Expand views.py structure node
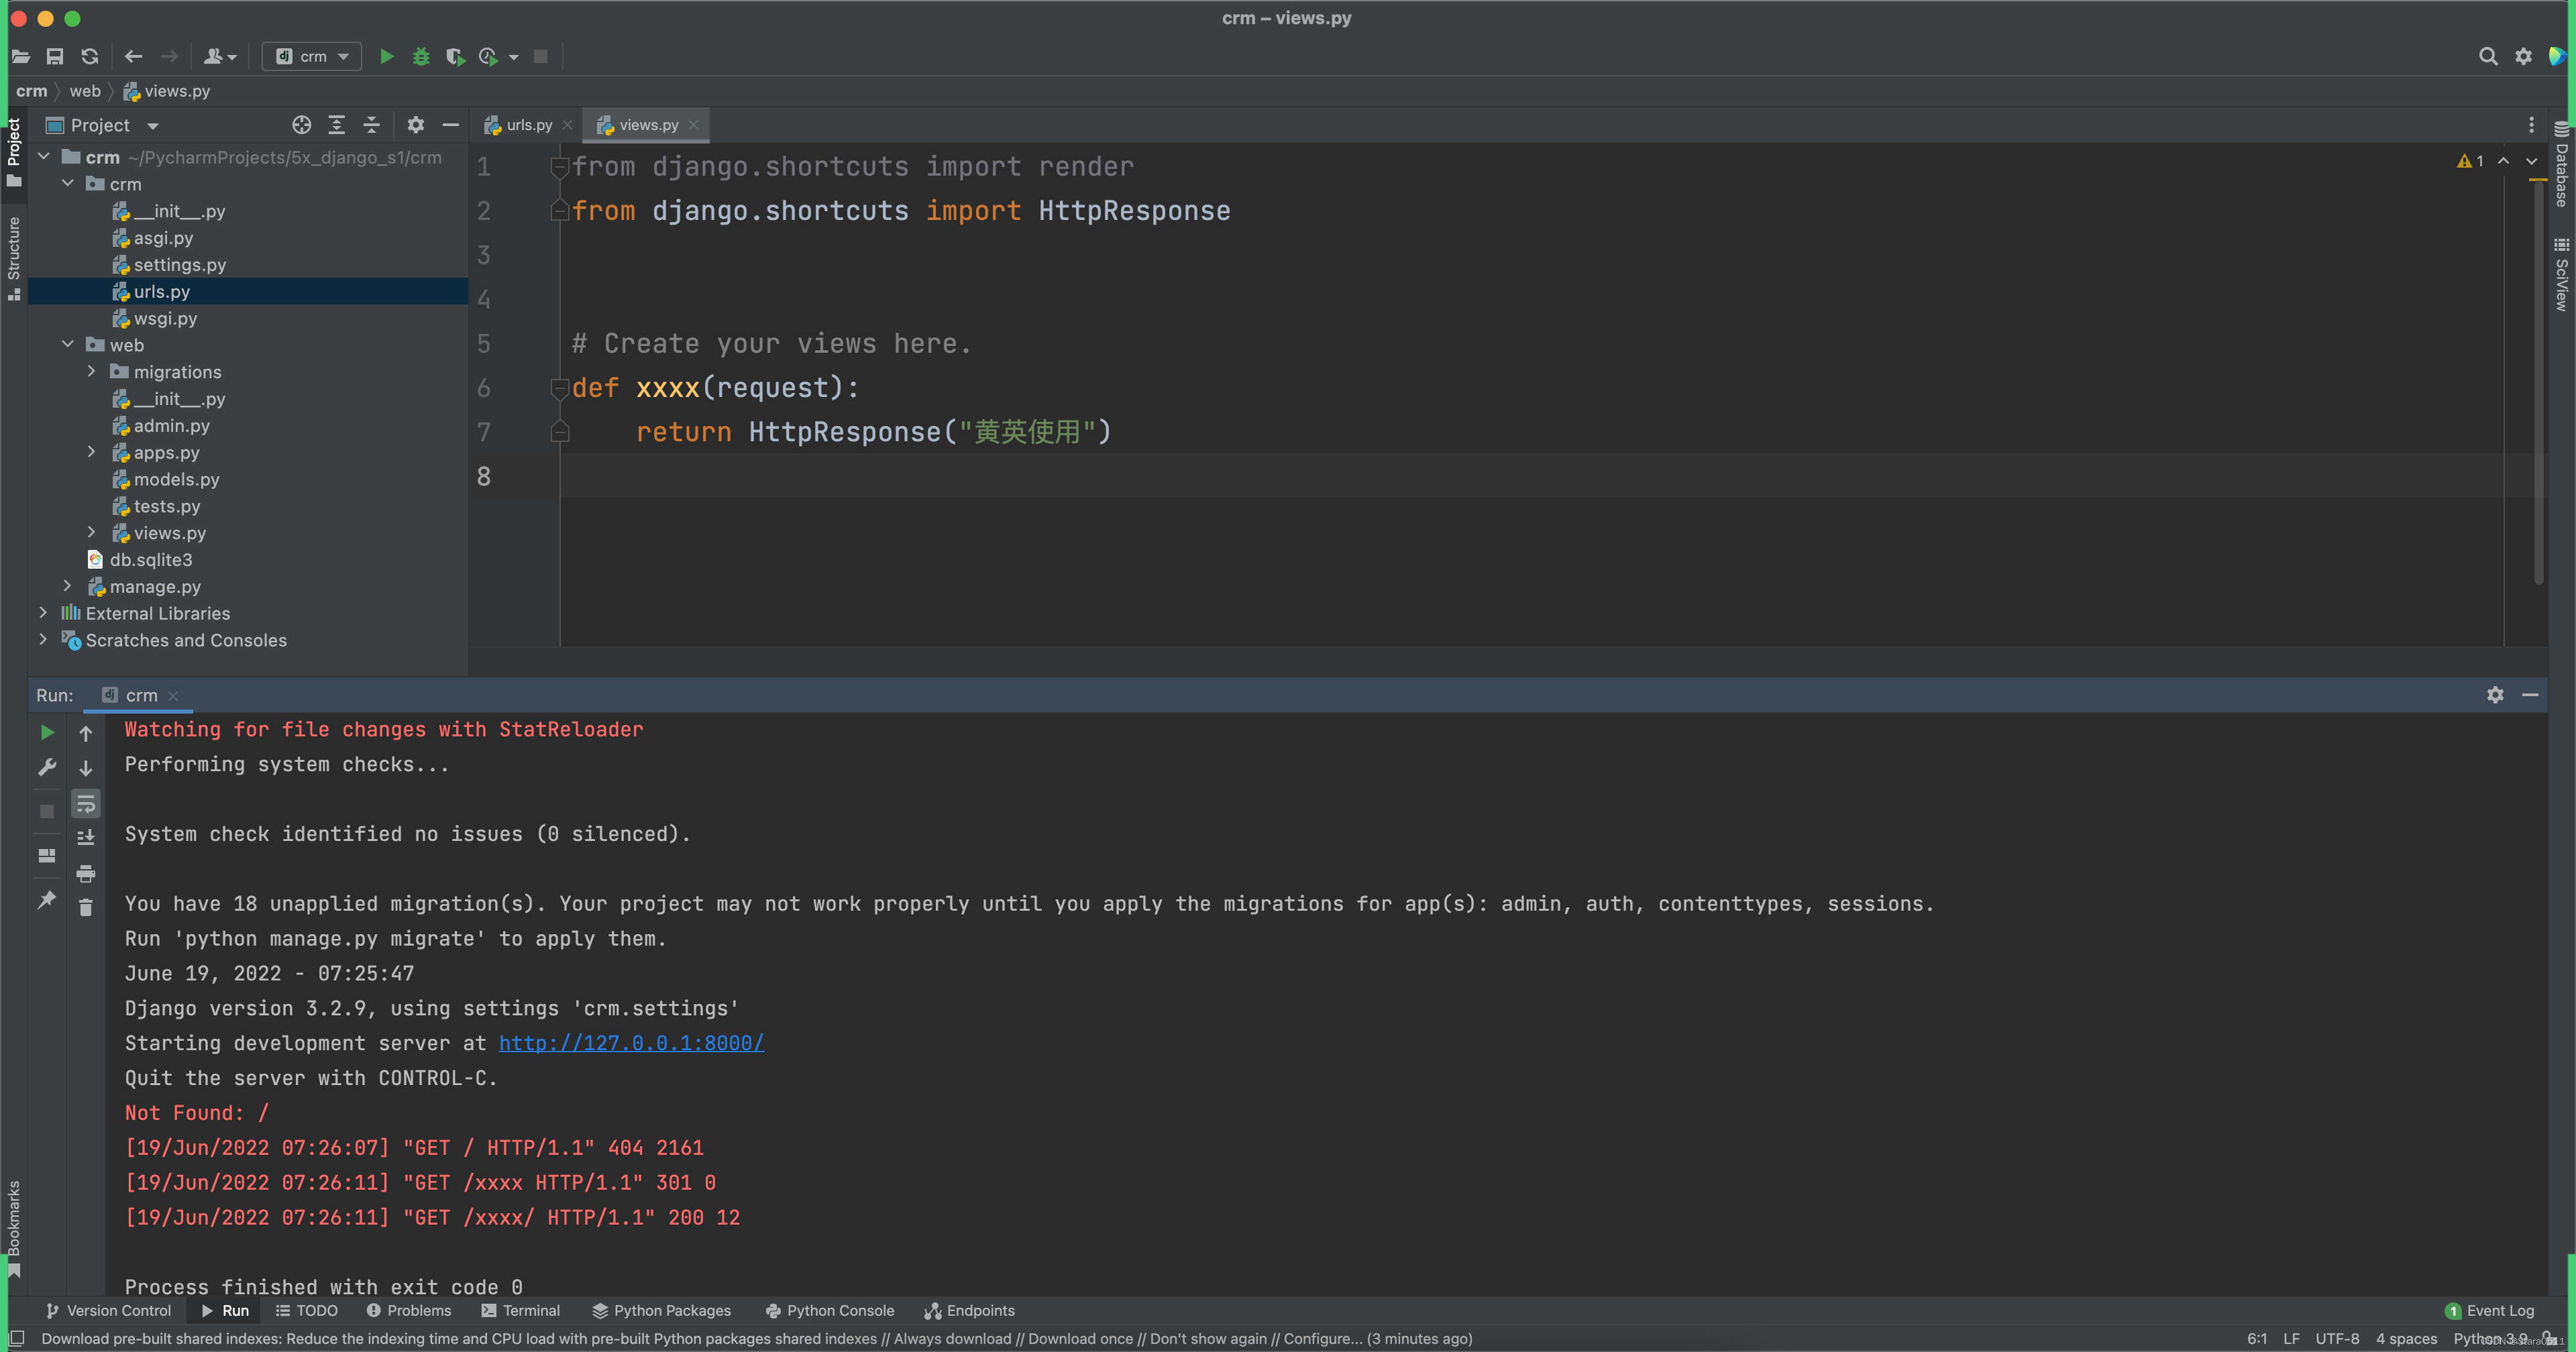 (x=92, y=533)
